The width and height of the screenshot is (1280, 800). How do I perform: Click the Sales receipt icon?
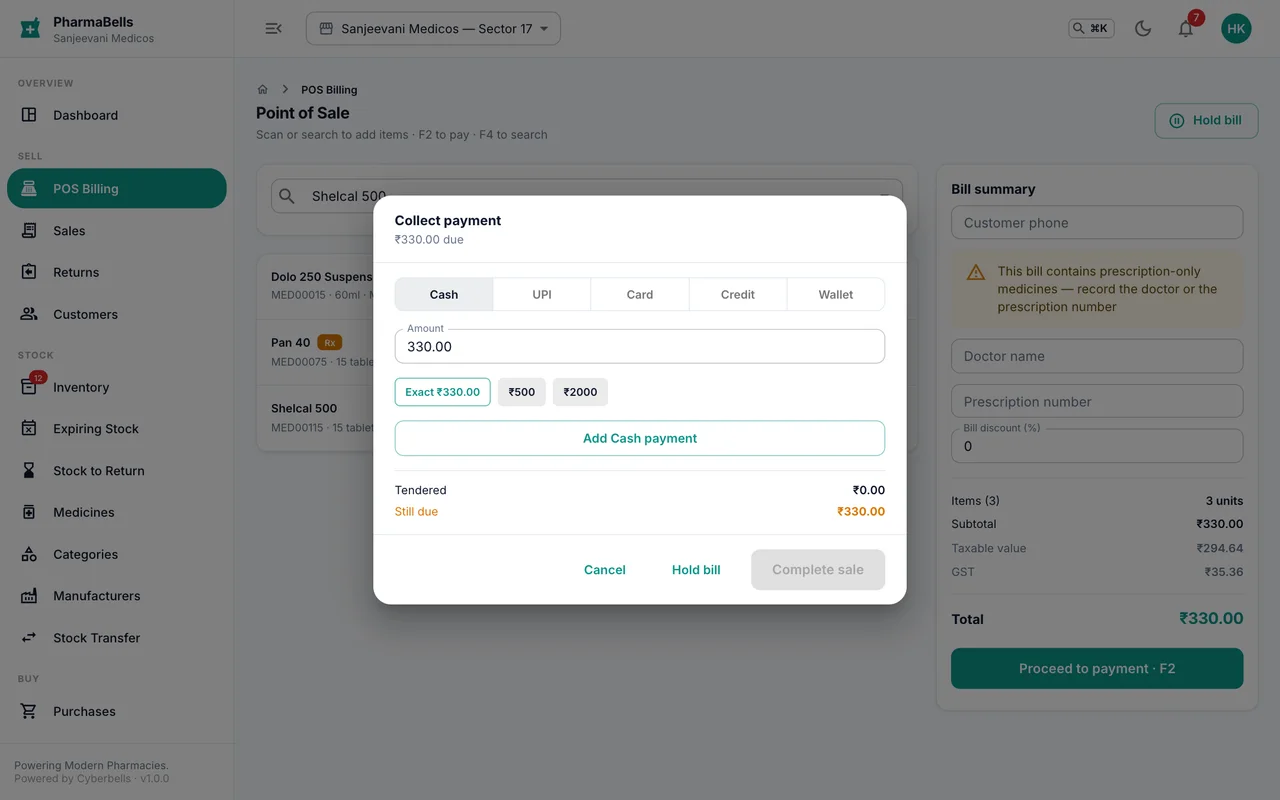coord(29,231)
